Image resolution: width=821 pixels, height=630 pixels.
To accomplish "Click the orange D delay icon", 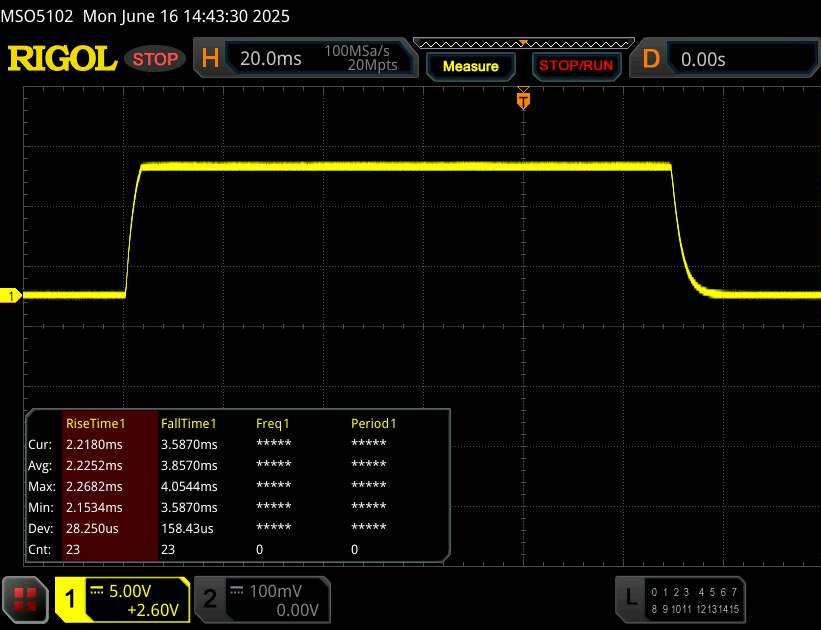I will pyautogui.click(x=651, y=59).
